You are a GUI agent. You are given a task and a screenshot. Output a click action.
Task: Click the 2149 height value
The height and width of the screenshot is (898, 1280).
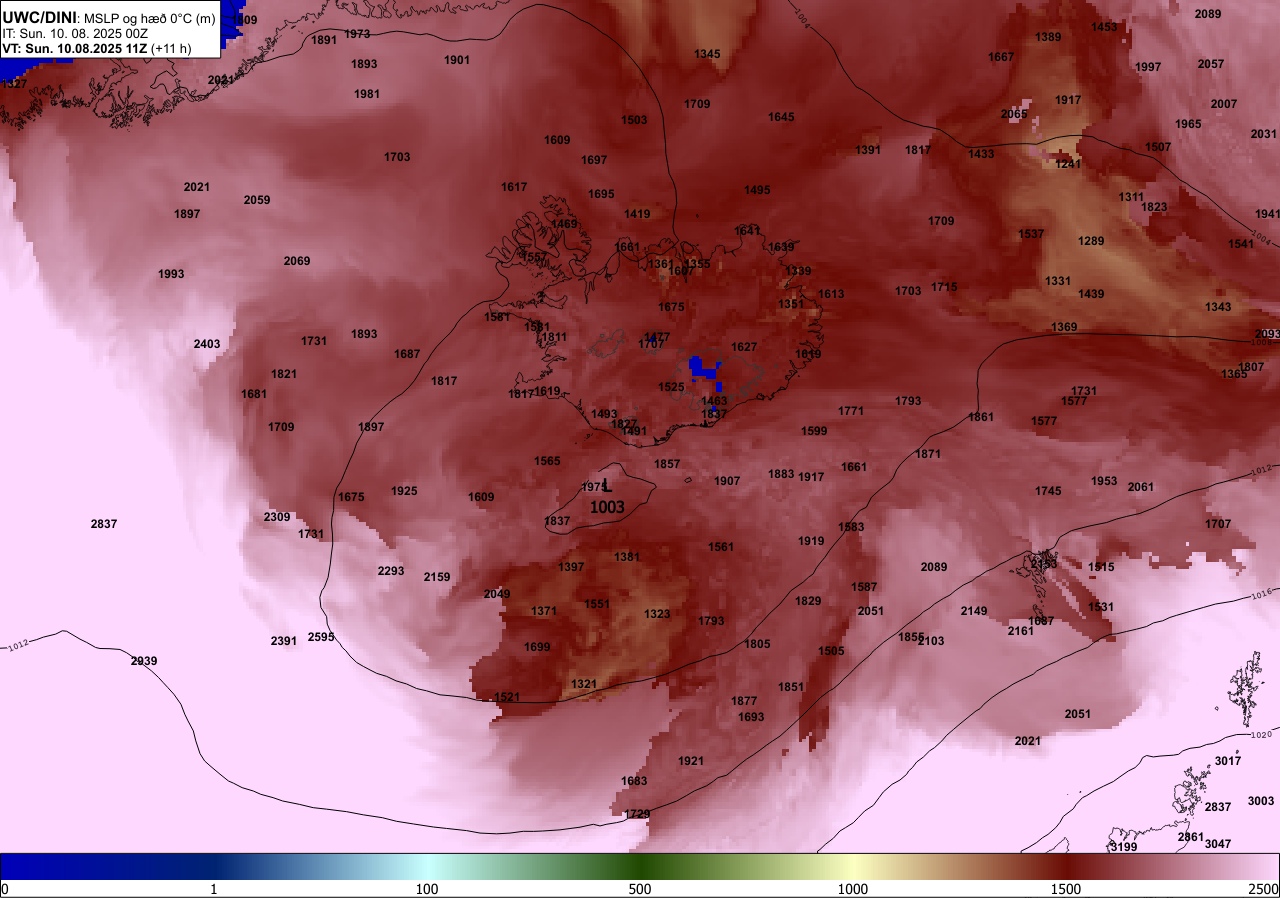point(974,611)
